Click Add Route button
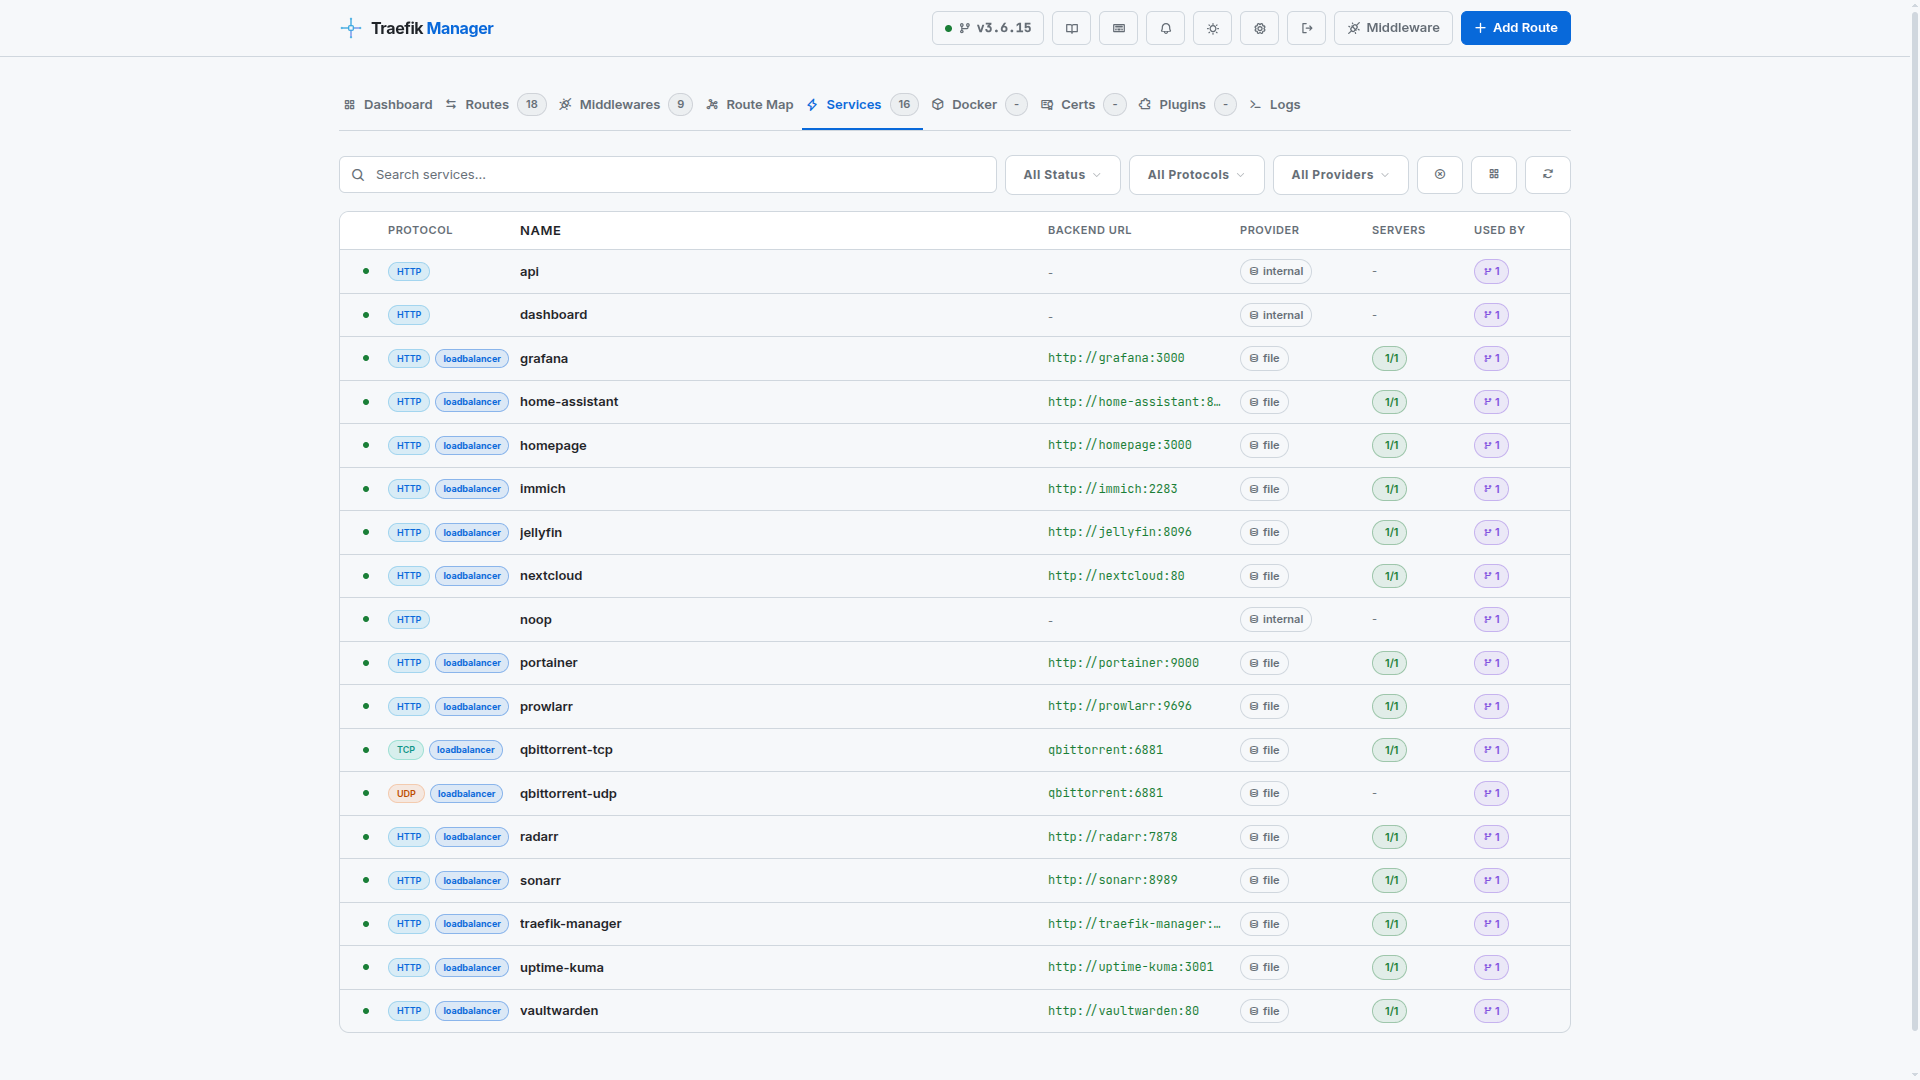Image resolution: width=1920 pixels, height=1080 pixels. pyautogui.click(x=1516, y=28)
